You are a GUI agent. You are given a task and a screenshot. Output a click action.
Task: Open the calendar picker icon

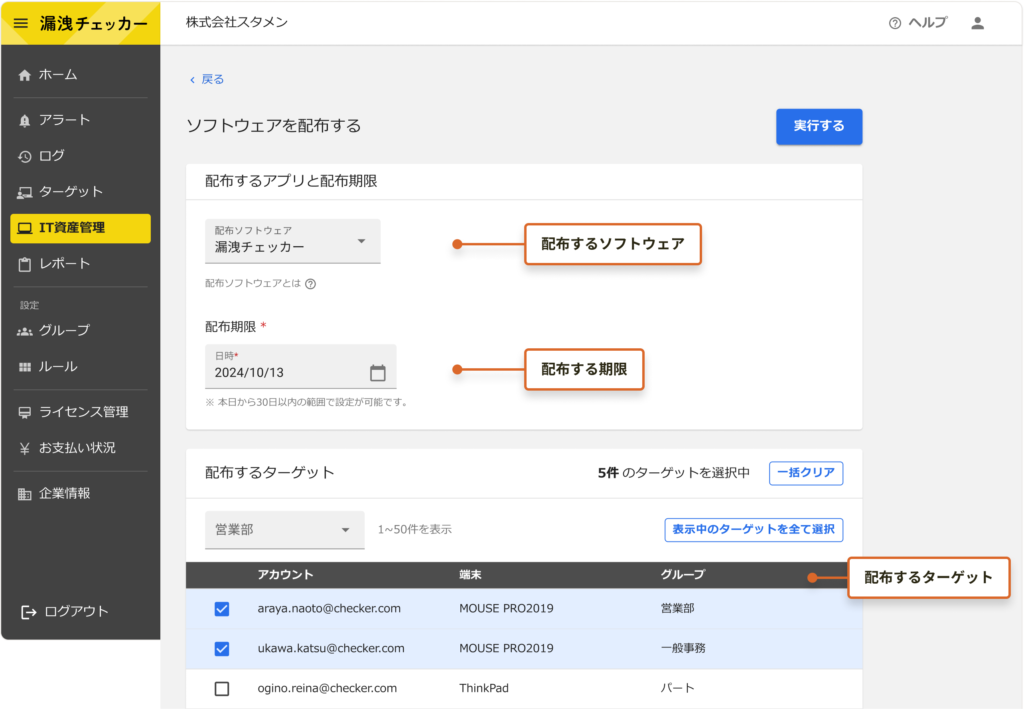377,373
